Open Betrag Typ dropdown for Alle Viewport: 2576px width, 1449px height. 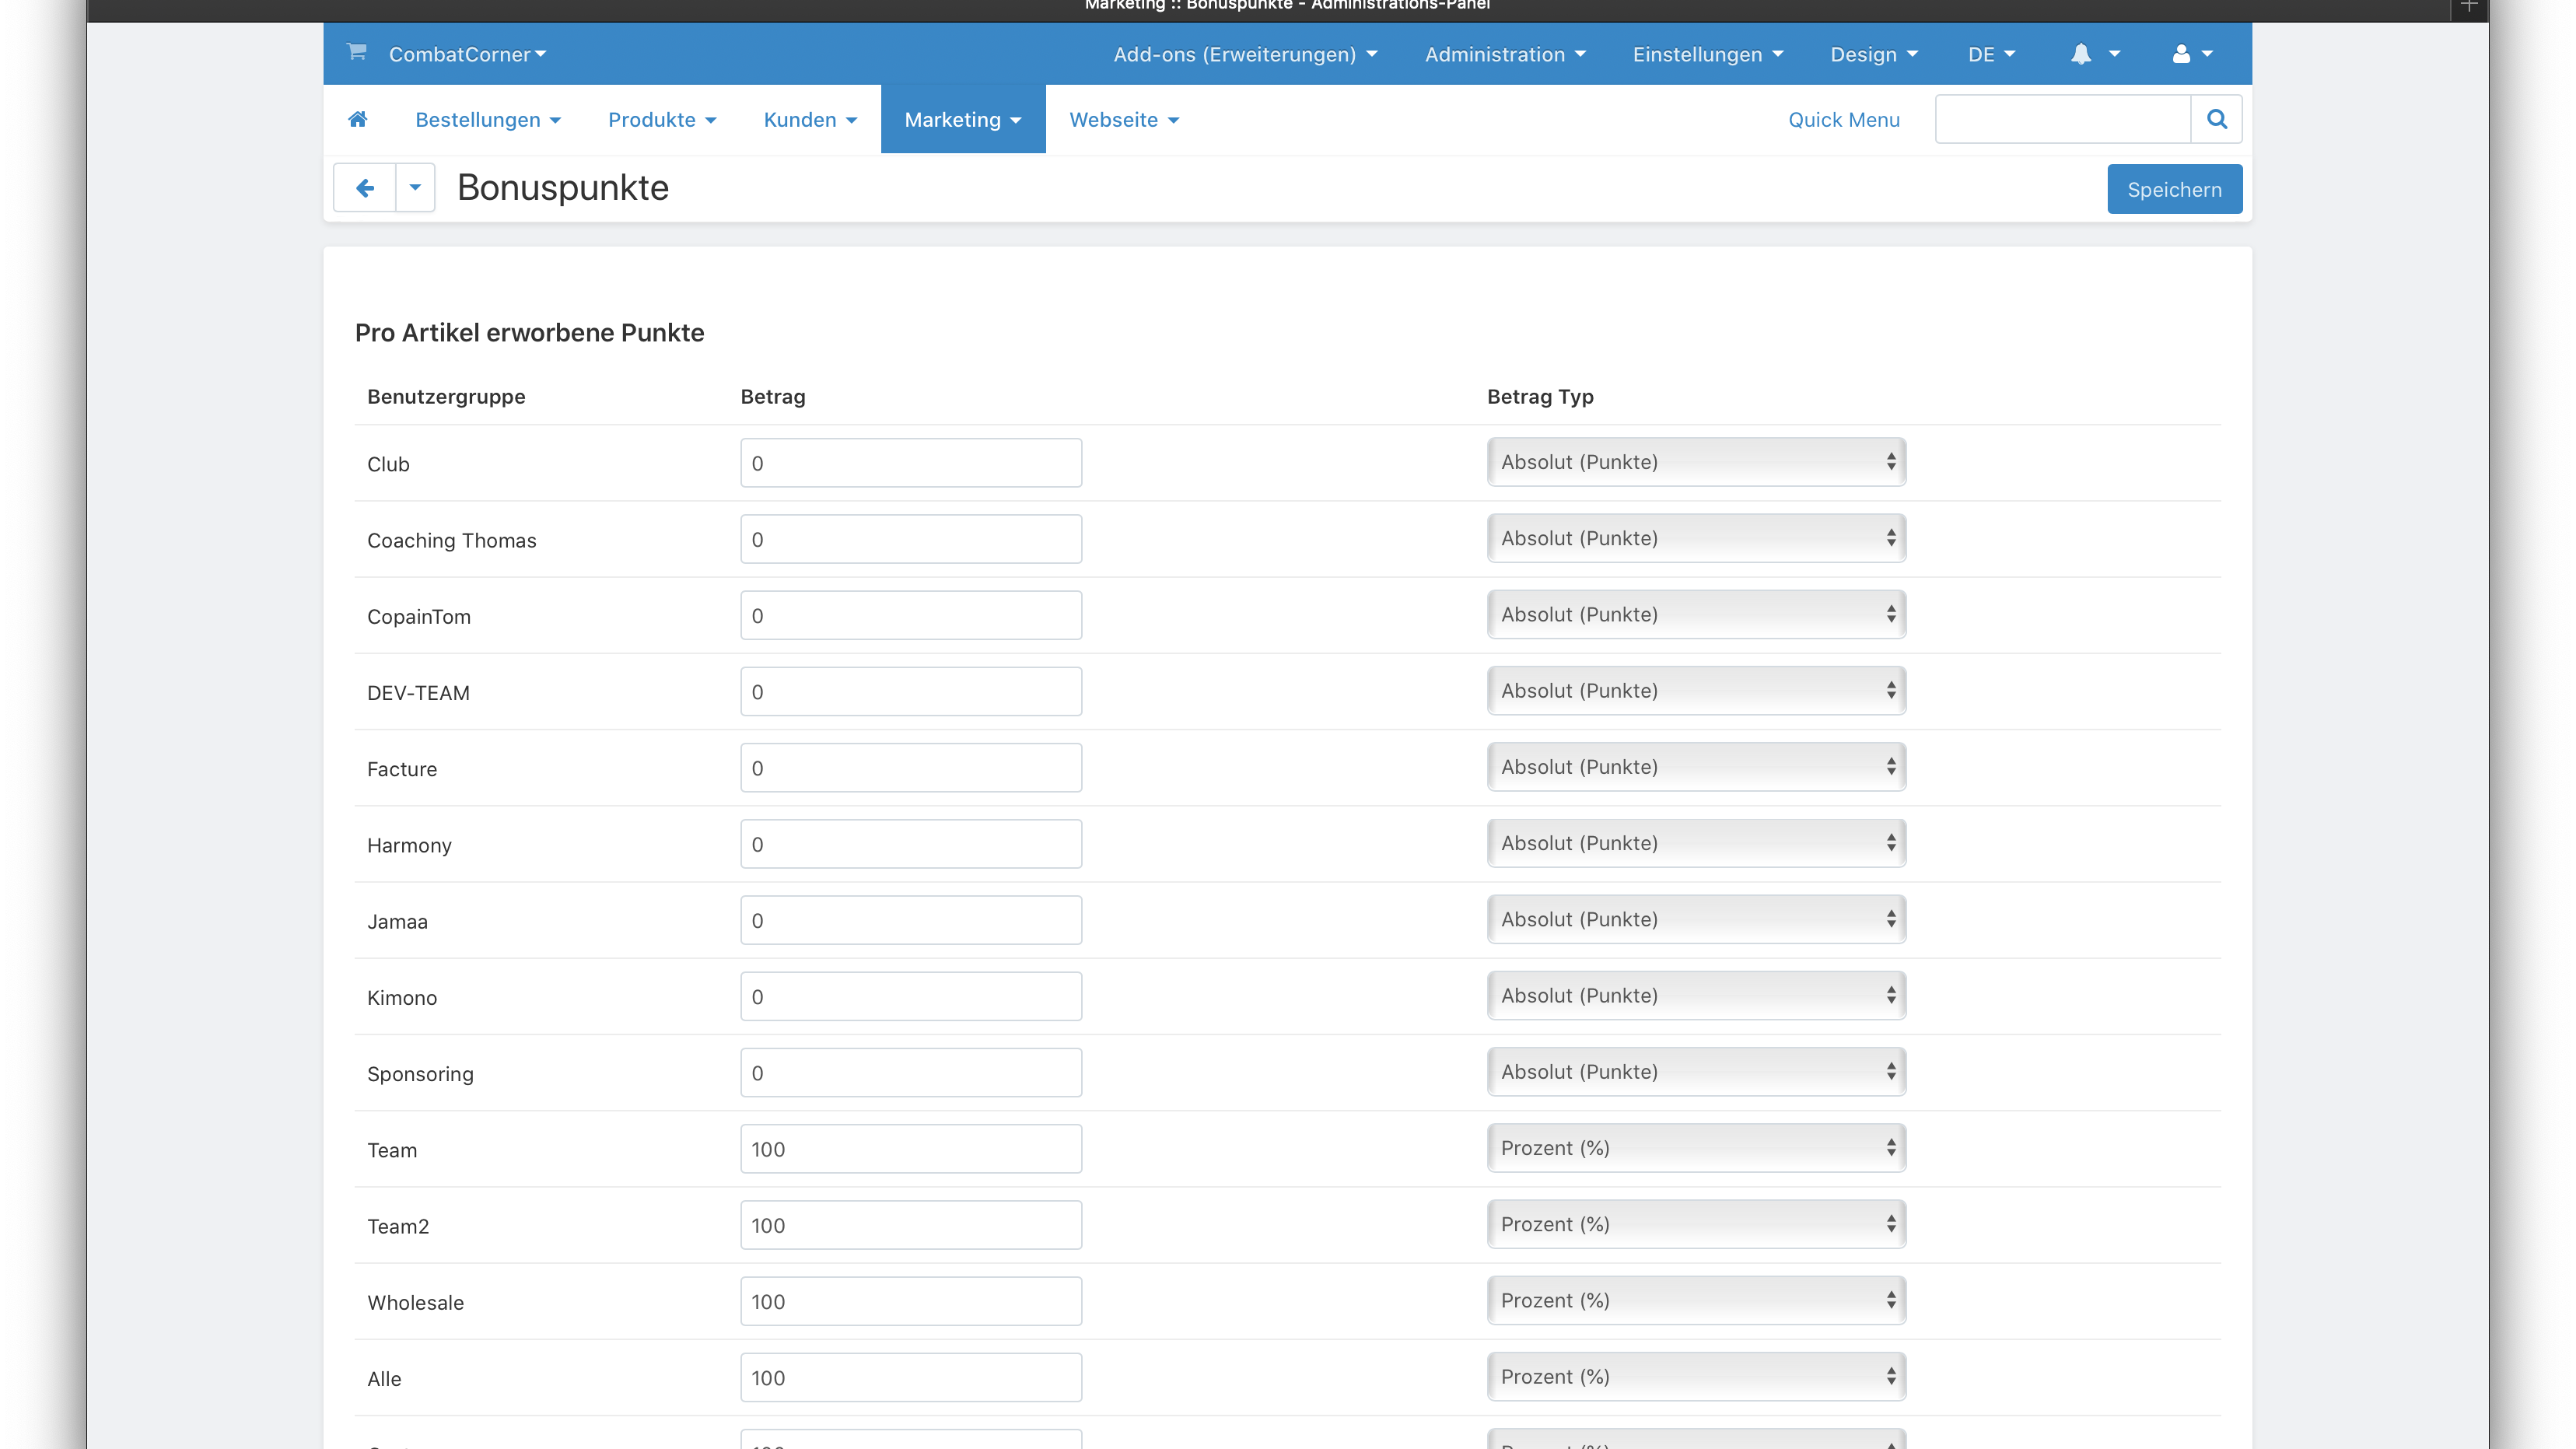tap(1696, 1376)
